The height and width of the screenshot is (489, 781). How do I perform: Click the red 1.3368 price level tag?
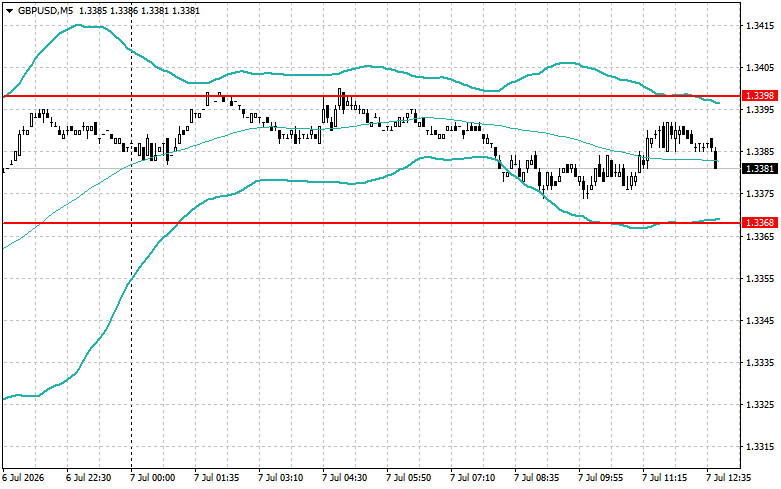click(760, 223)
